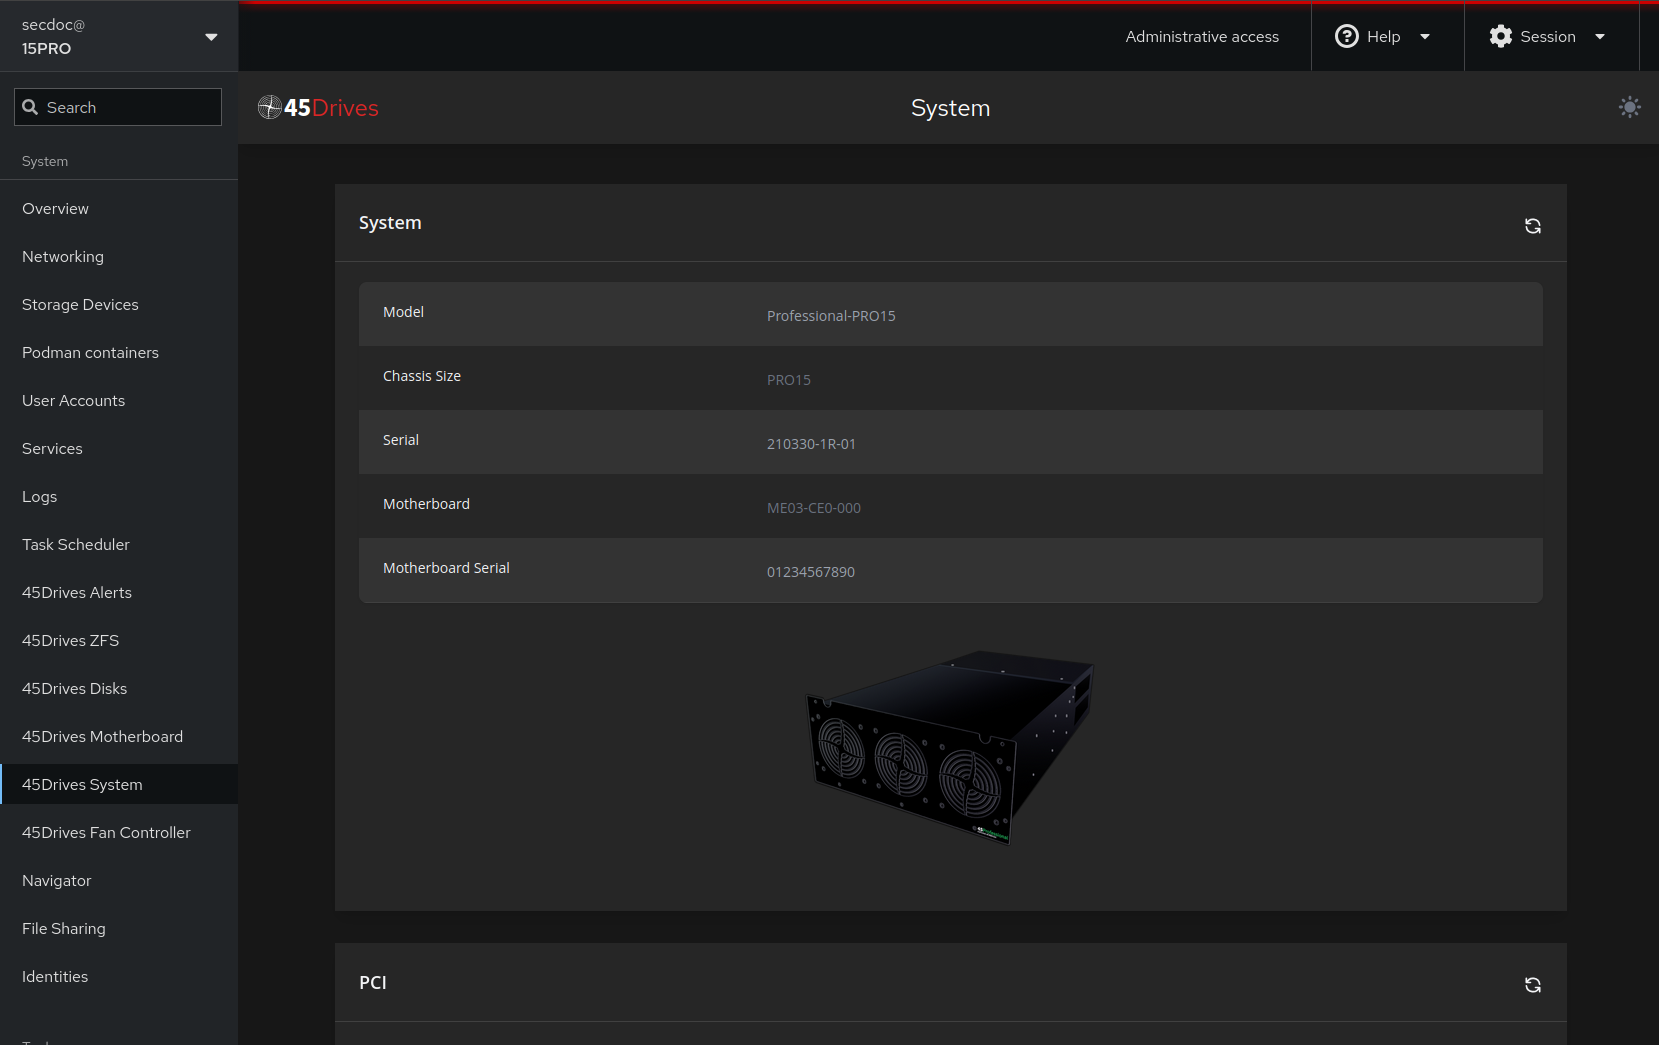Open Logs in the sidebar
Screen dimensions: 1659x1045
tap(119, 496)
